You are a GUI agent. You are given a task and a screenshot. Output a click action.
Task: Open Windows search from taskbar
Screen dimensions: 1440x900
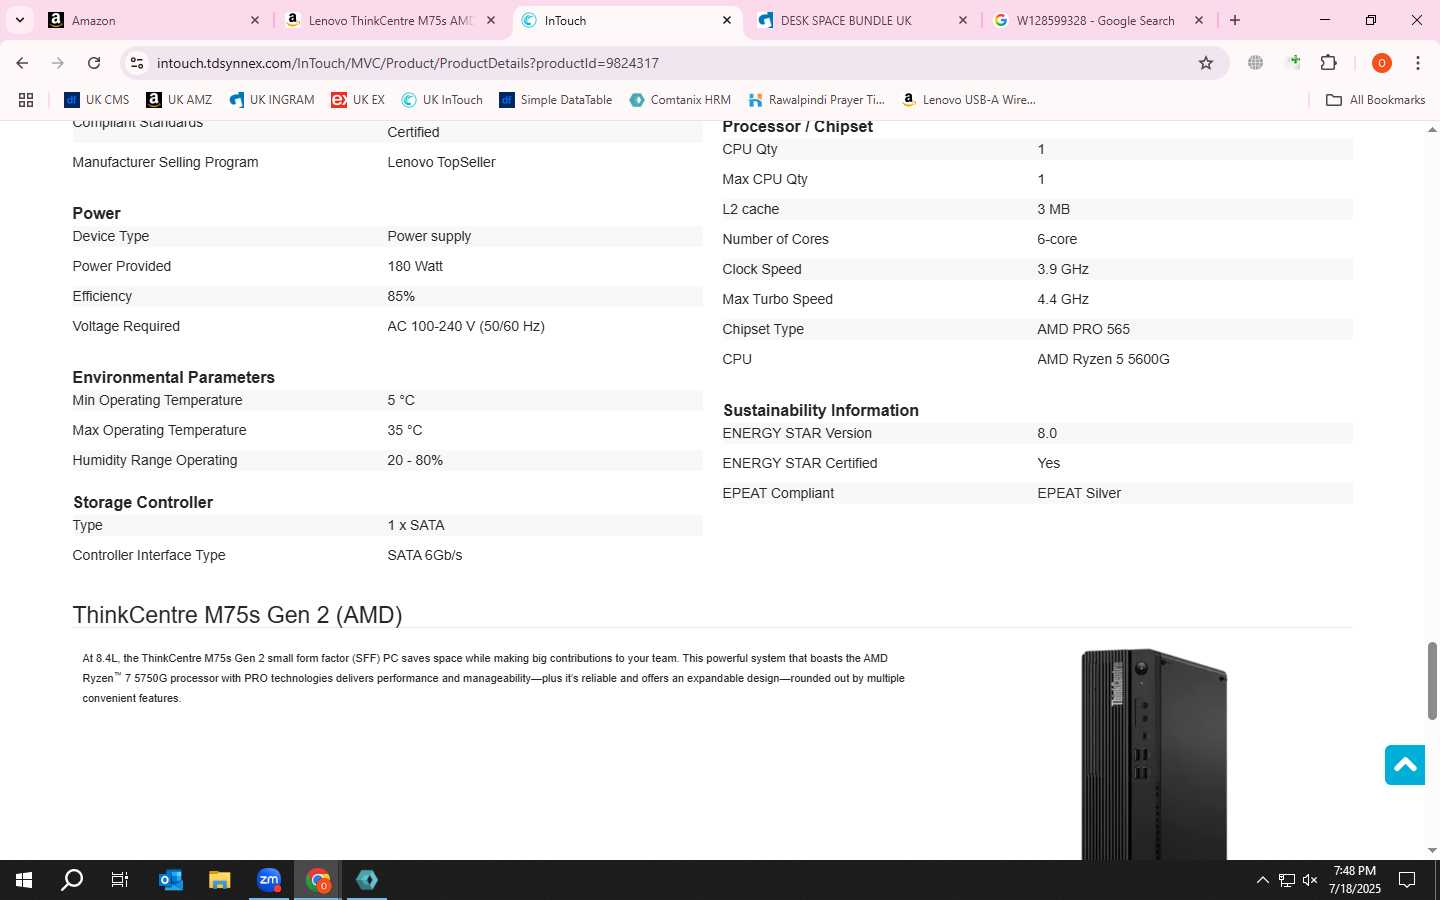pos(72,880)
